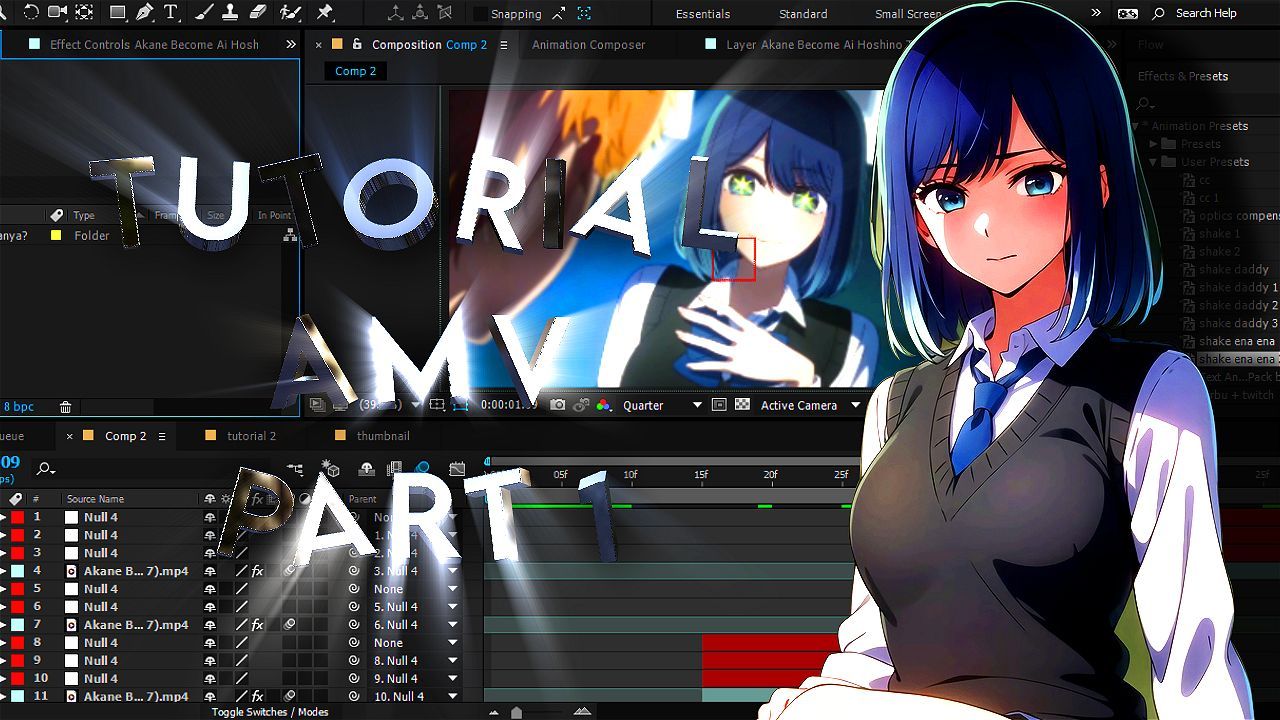Switch to the tutorial 2 timeline tab

(x=251, y=436)
